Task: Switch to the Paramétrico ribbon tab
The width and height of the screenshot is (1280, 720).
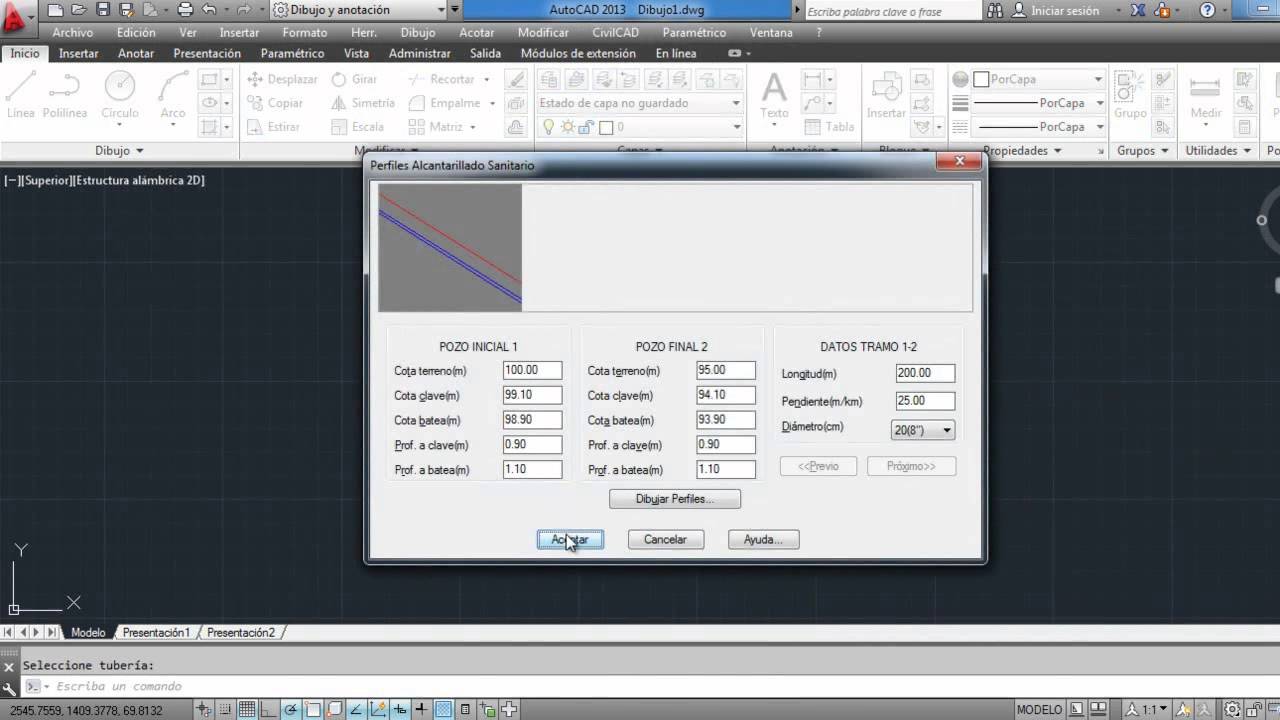Action: click(292, 53)
